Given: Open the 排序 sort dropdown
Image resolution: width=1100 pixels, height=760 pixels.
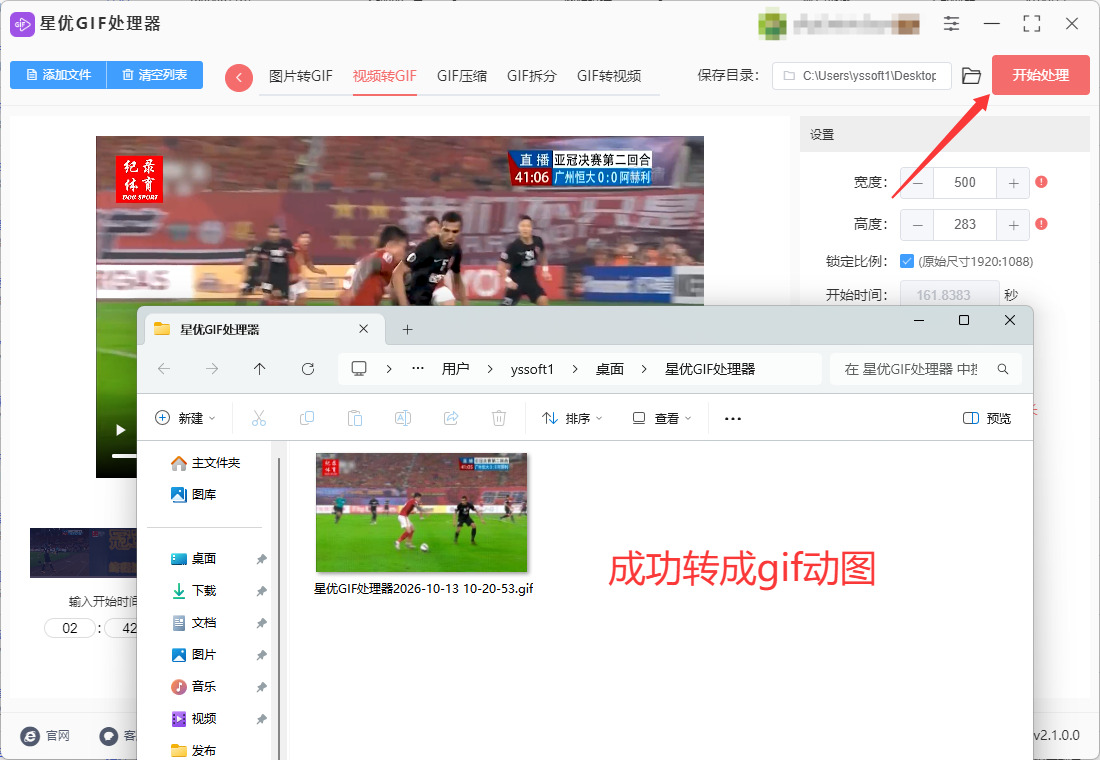Looking at the screenshot, I should click(x=572, y=418).
